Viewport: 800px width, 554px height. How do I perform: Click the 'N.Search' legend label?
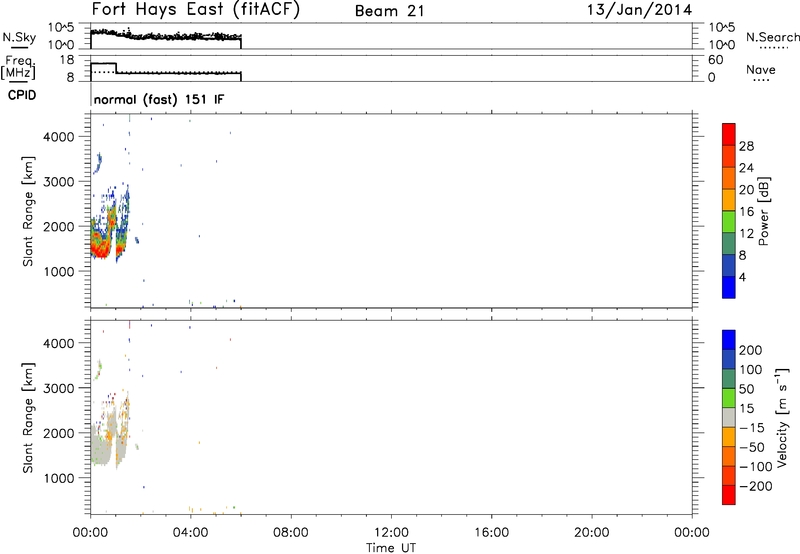click(x=772, y=37)
